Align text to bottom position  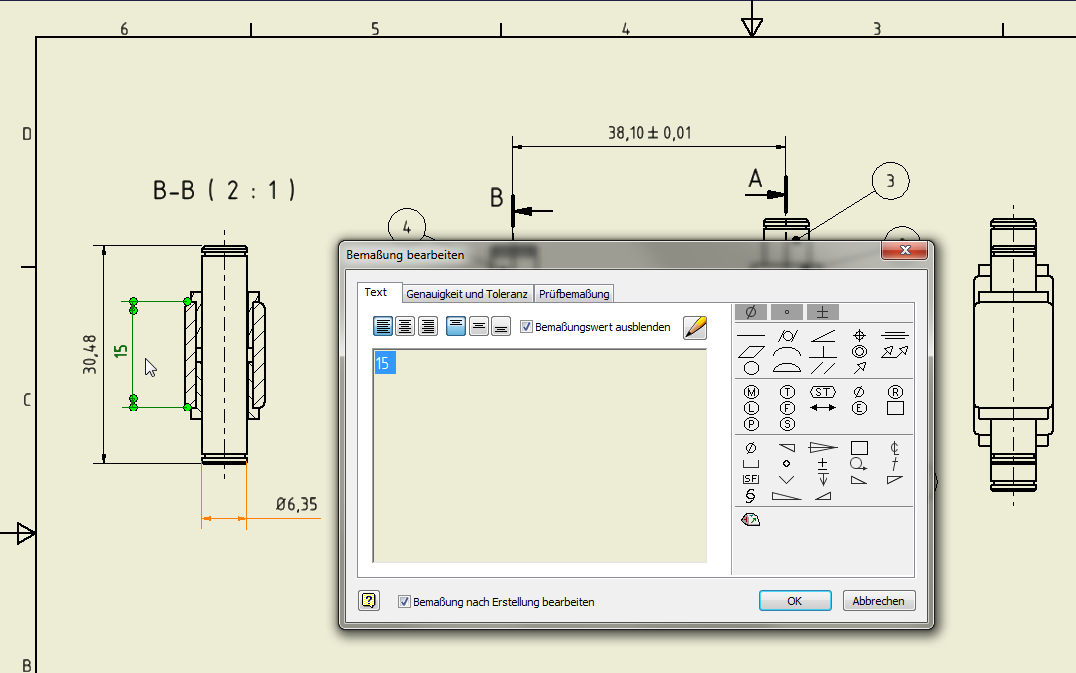click(x=501, y=327)
